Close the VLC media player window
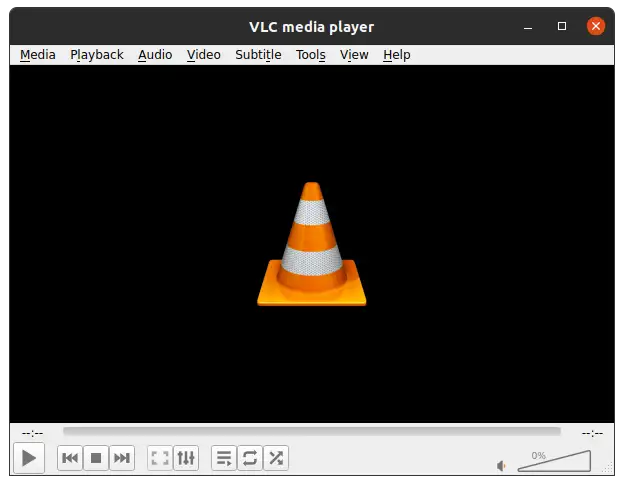Viewport: 624px width, 485px height. 596,26
